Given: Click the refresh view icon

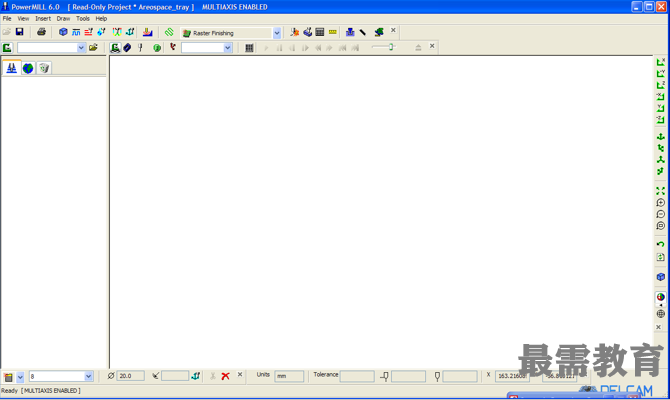Looking at the screenshot, I should click(661, 257).
